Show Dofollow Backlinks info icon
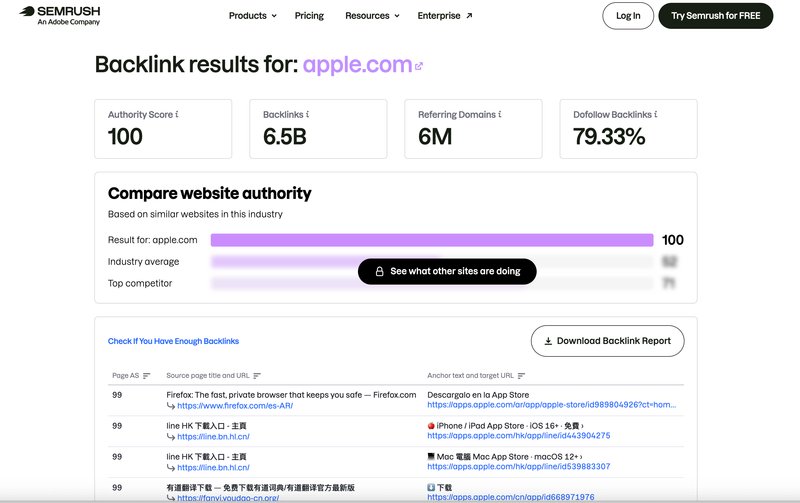800x503 pixels. click(x=656, y=114)
